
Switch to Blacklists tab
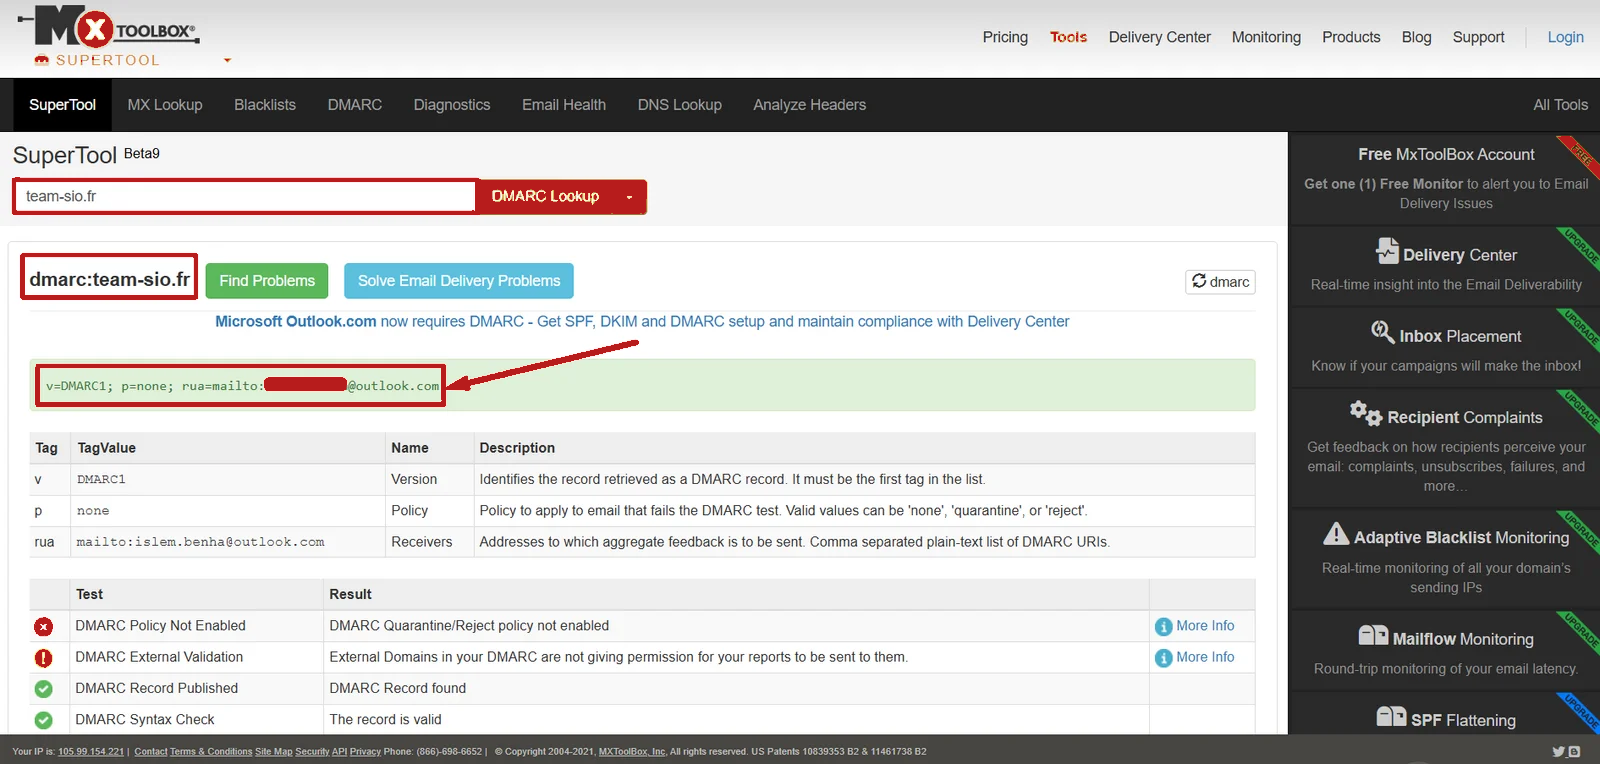coord(265,105)
